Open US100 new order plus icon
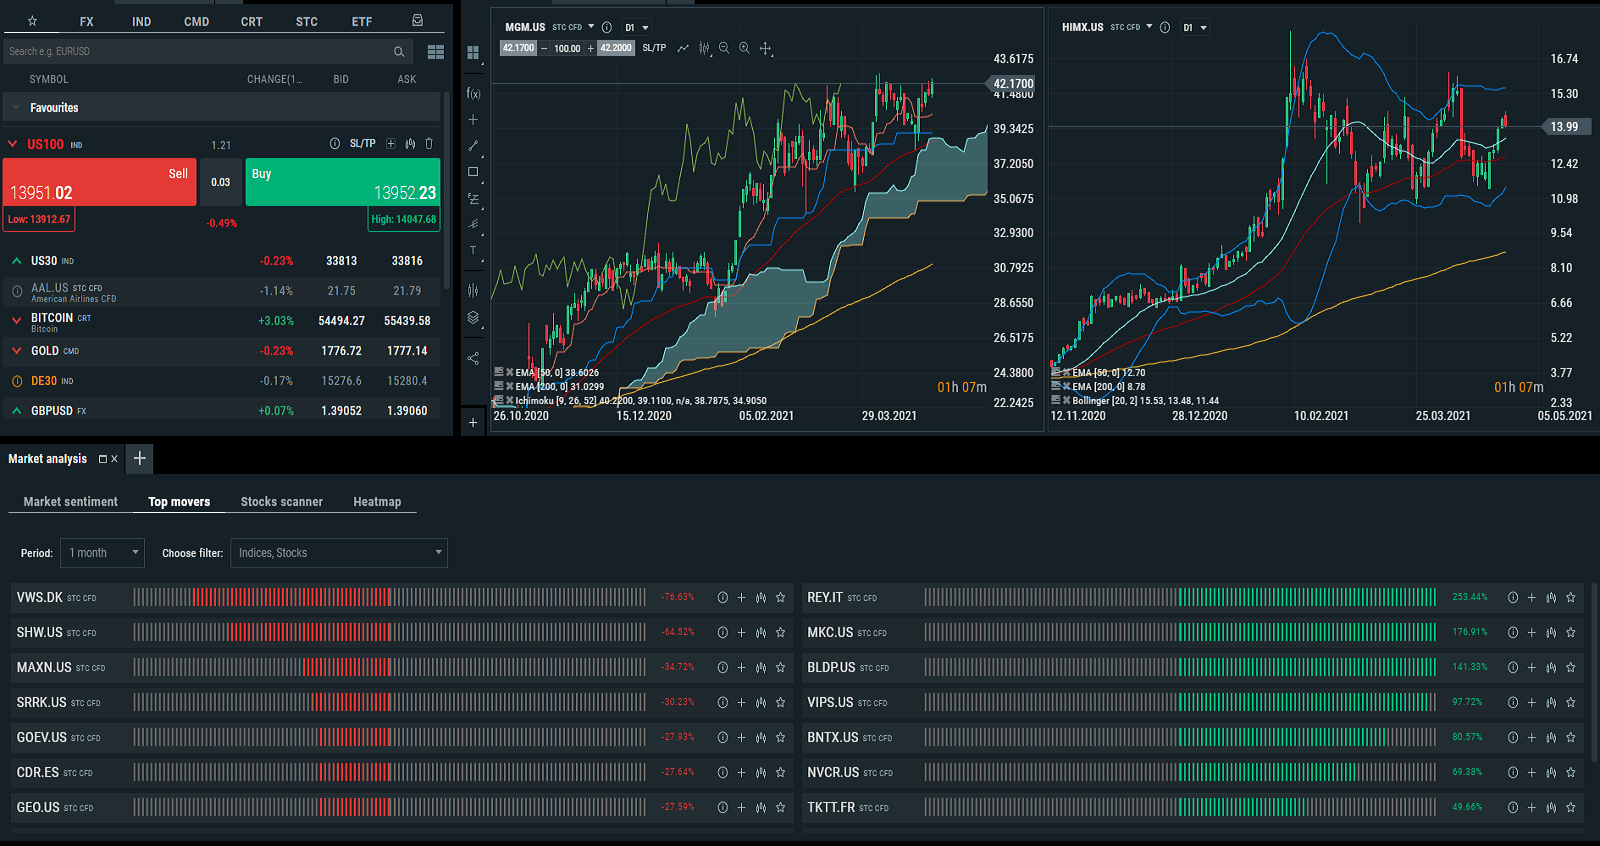This screenshot has height=846, width=1600. (391, 144)
